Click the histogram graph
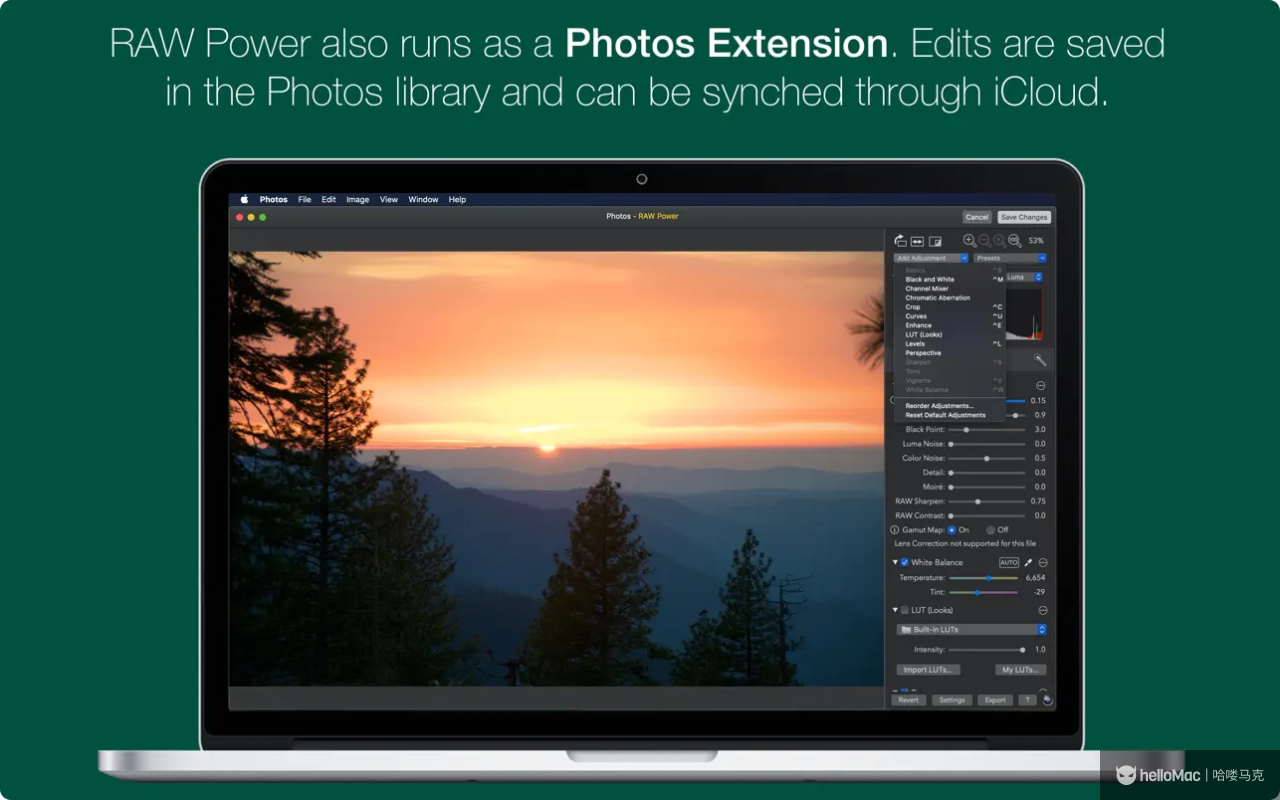This screenshot has width=1280, height=800. point(1024,314)
